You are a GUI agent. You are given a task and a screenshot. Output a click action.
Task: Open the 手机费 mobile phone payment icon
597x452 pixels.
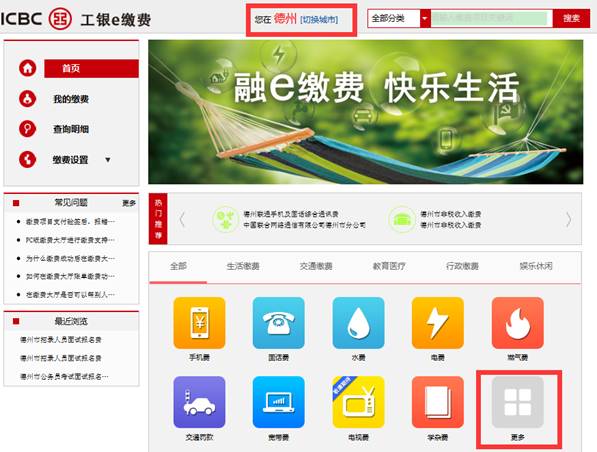point(199,323)
